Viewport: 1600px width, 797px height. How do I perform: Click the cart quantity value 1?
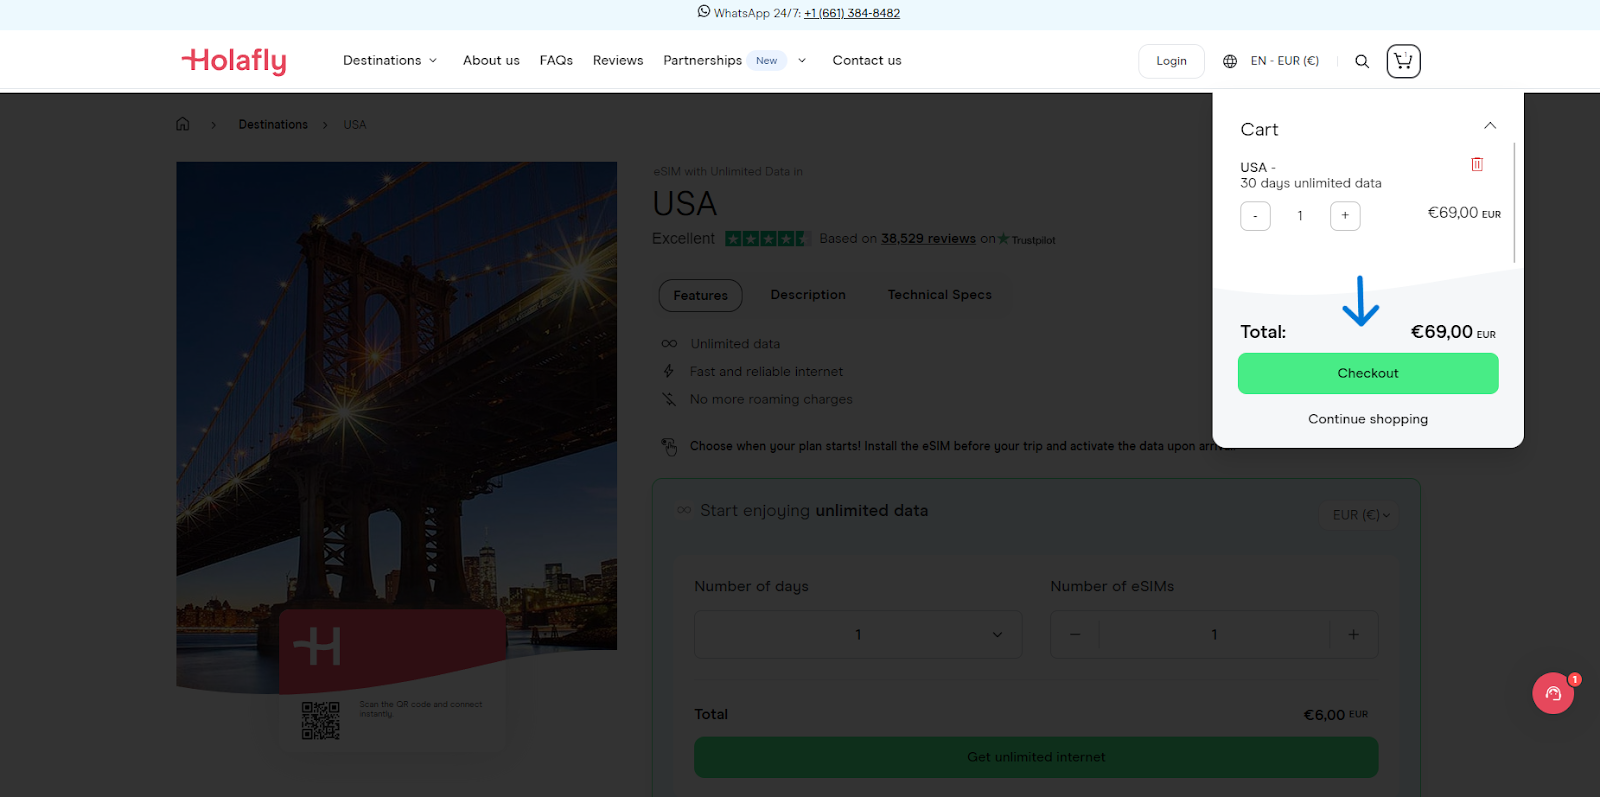pos(1300,216)
